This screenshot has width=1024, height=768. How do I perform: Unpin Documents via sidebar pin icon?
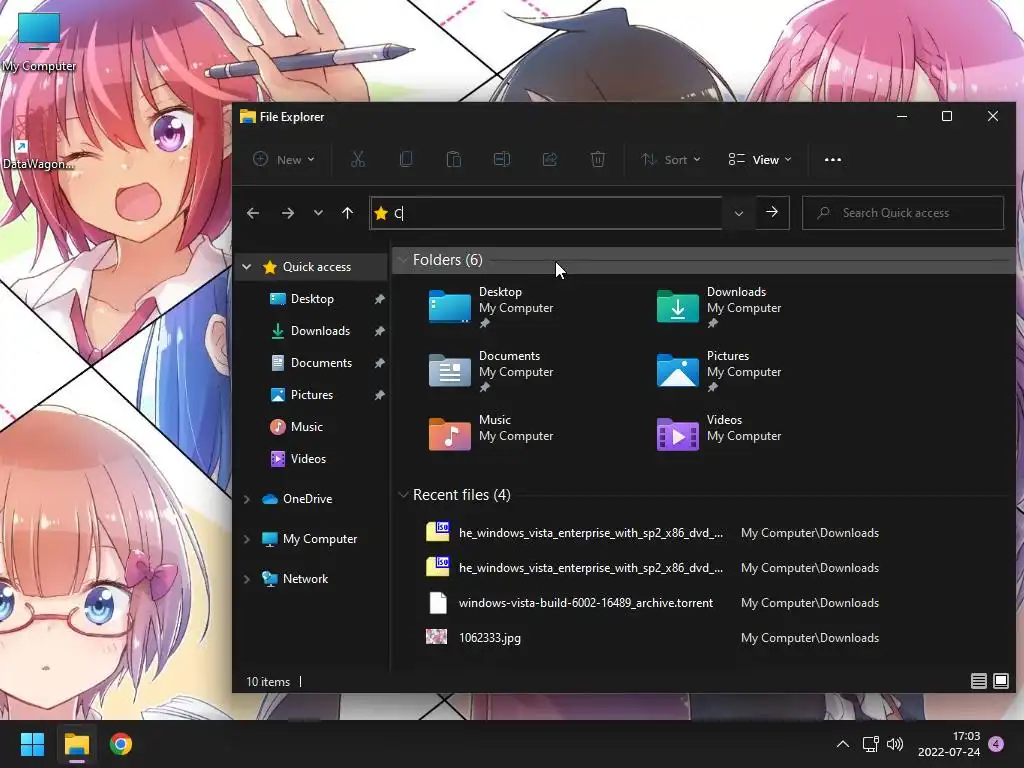point(379,363)
